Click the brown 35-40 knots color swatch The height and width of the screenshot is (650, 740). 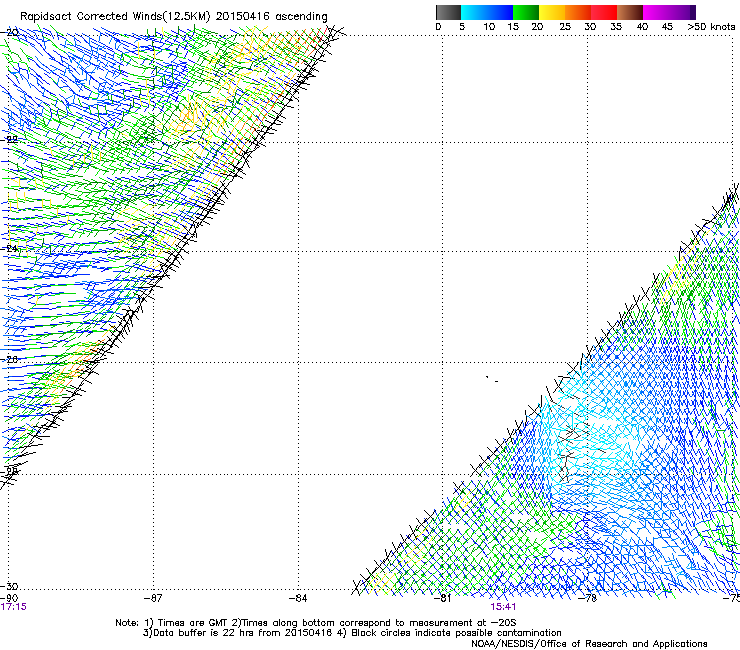(630, 12)
